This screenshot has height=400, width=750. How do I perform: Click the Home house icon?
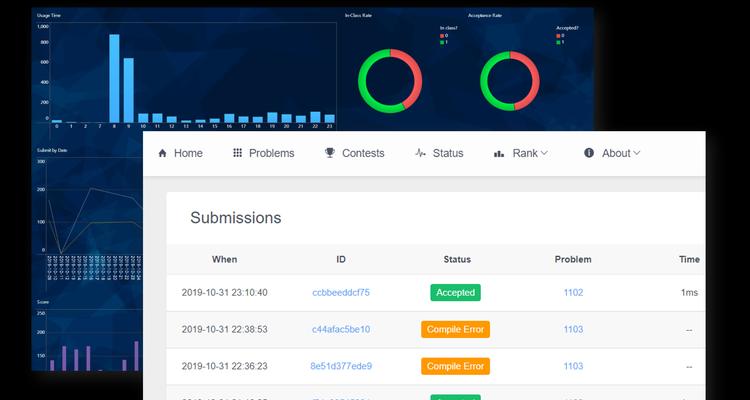click(x=163, y=153)
